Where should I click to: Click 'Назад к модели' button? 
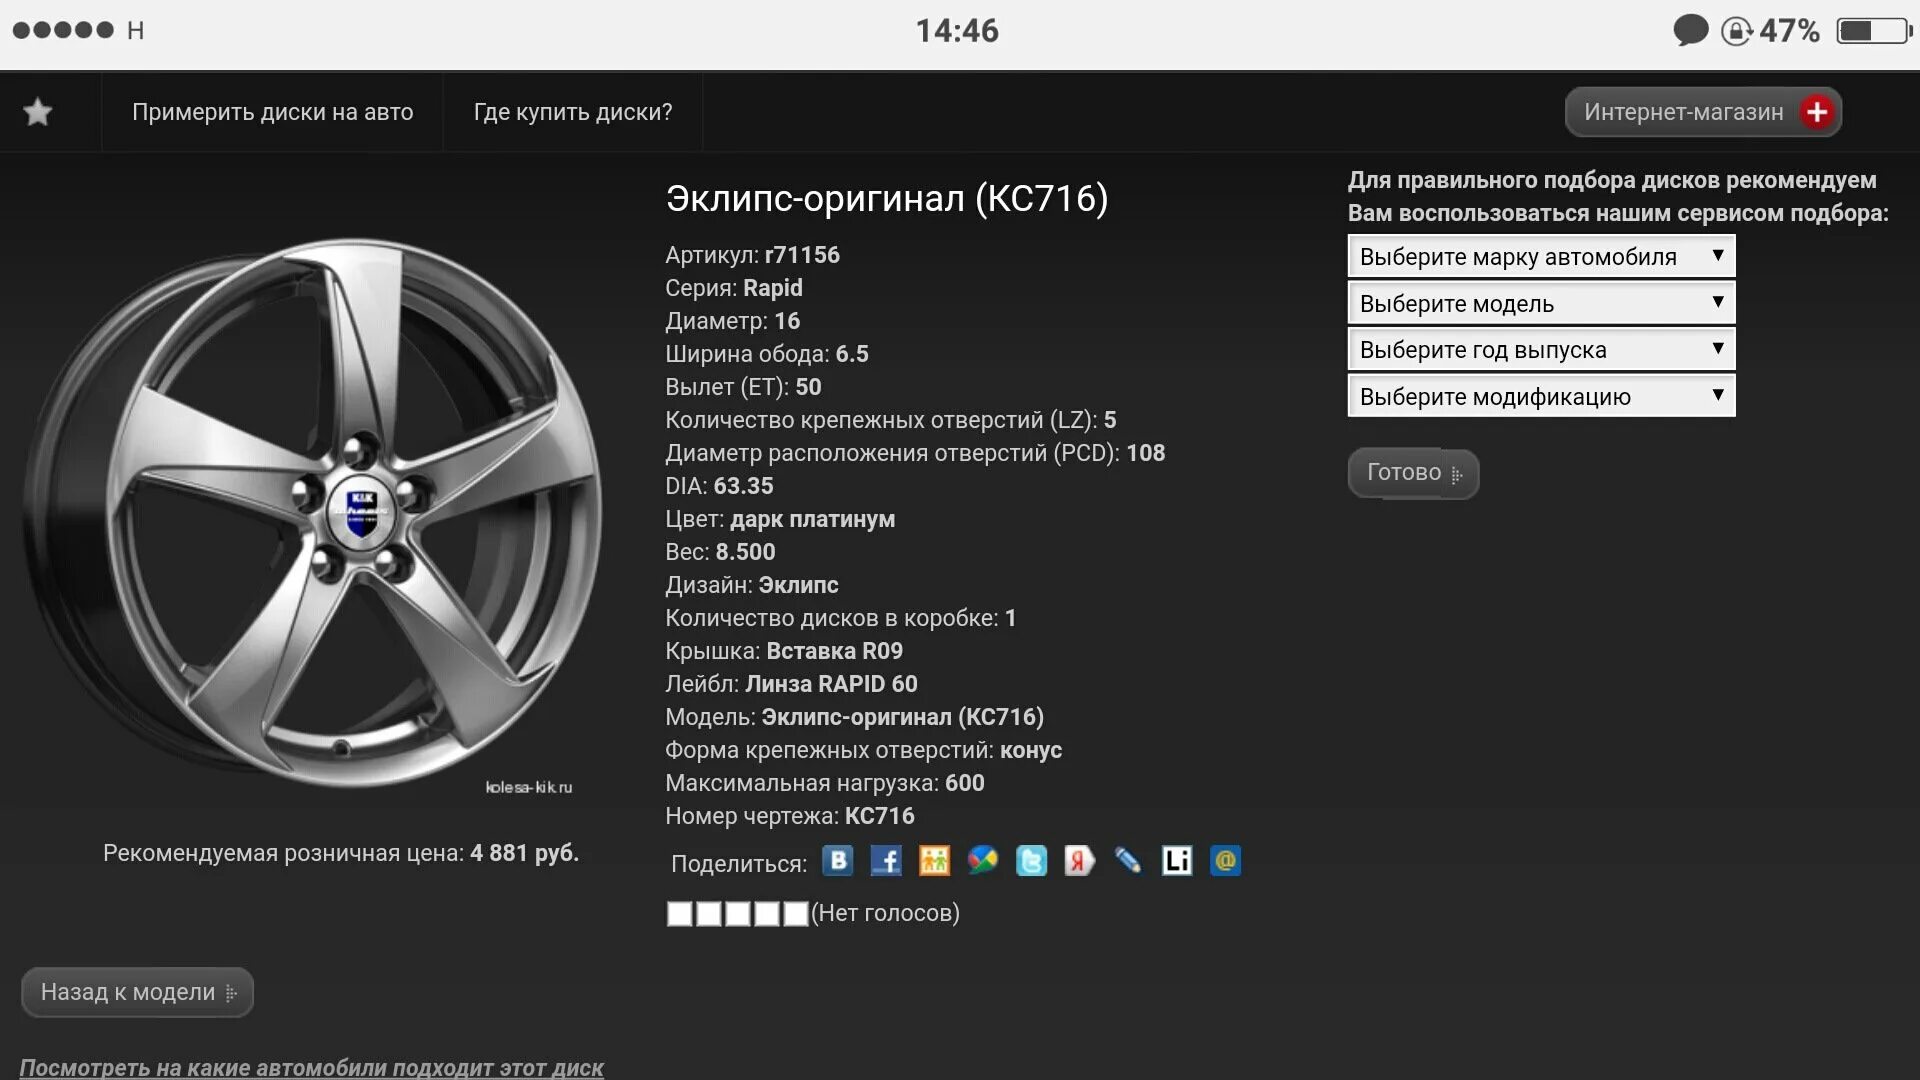tap(137, 992)
